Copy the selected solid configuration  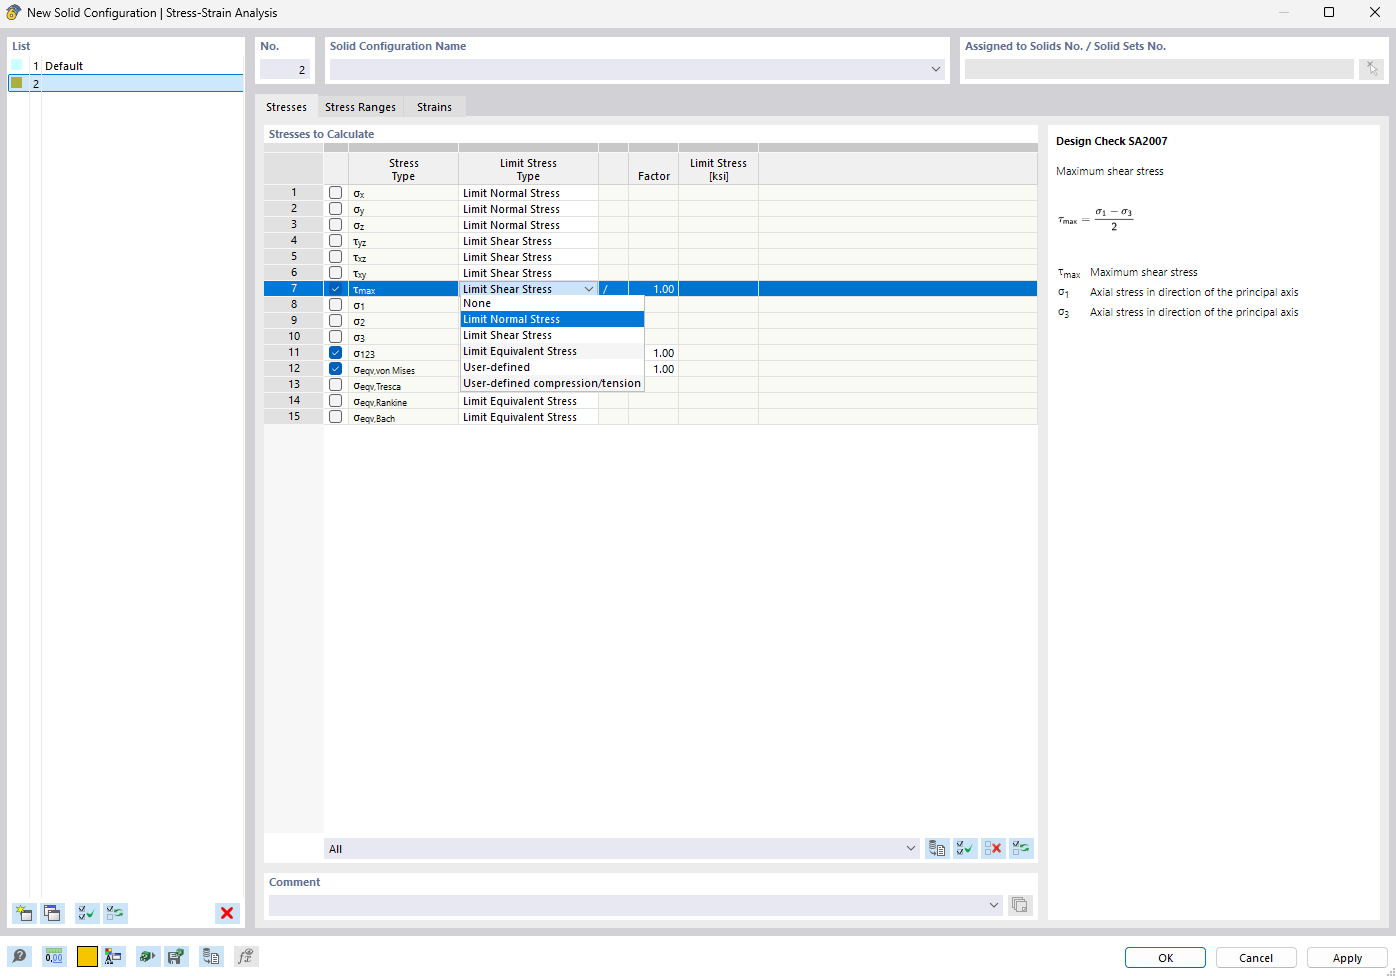(x=52, y=913)
